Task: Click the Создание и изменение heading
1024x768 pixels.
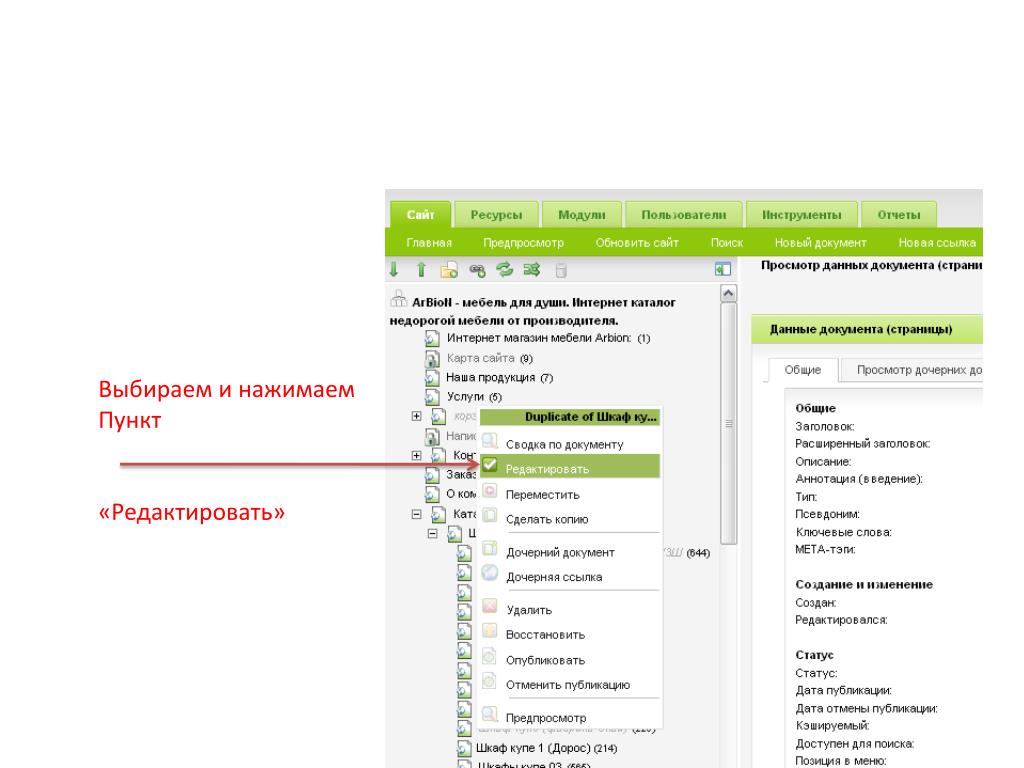Action: click(863, 584)
